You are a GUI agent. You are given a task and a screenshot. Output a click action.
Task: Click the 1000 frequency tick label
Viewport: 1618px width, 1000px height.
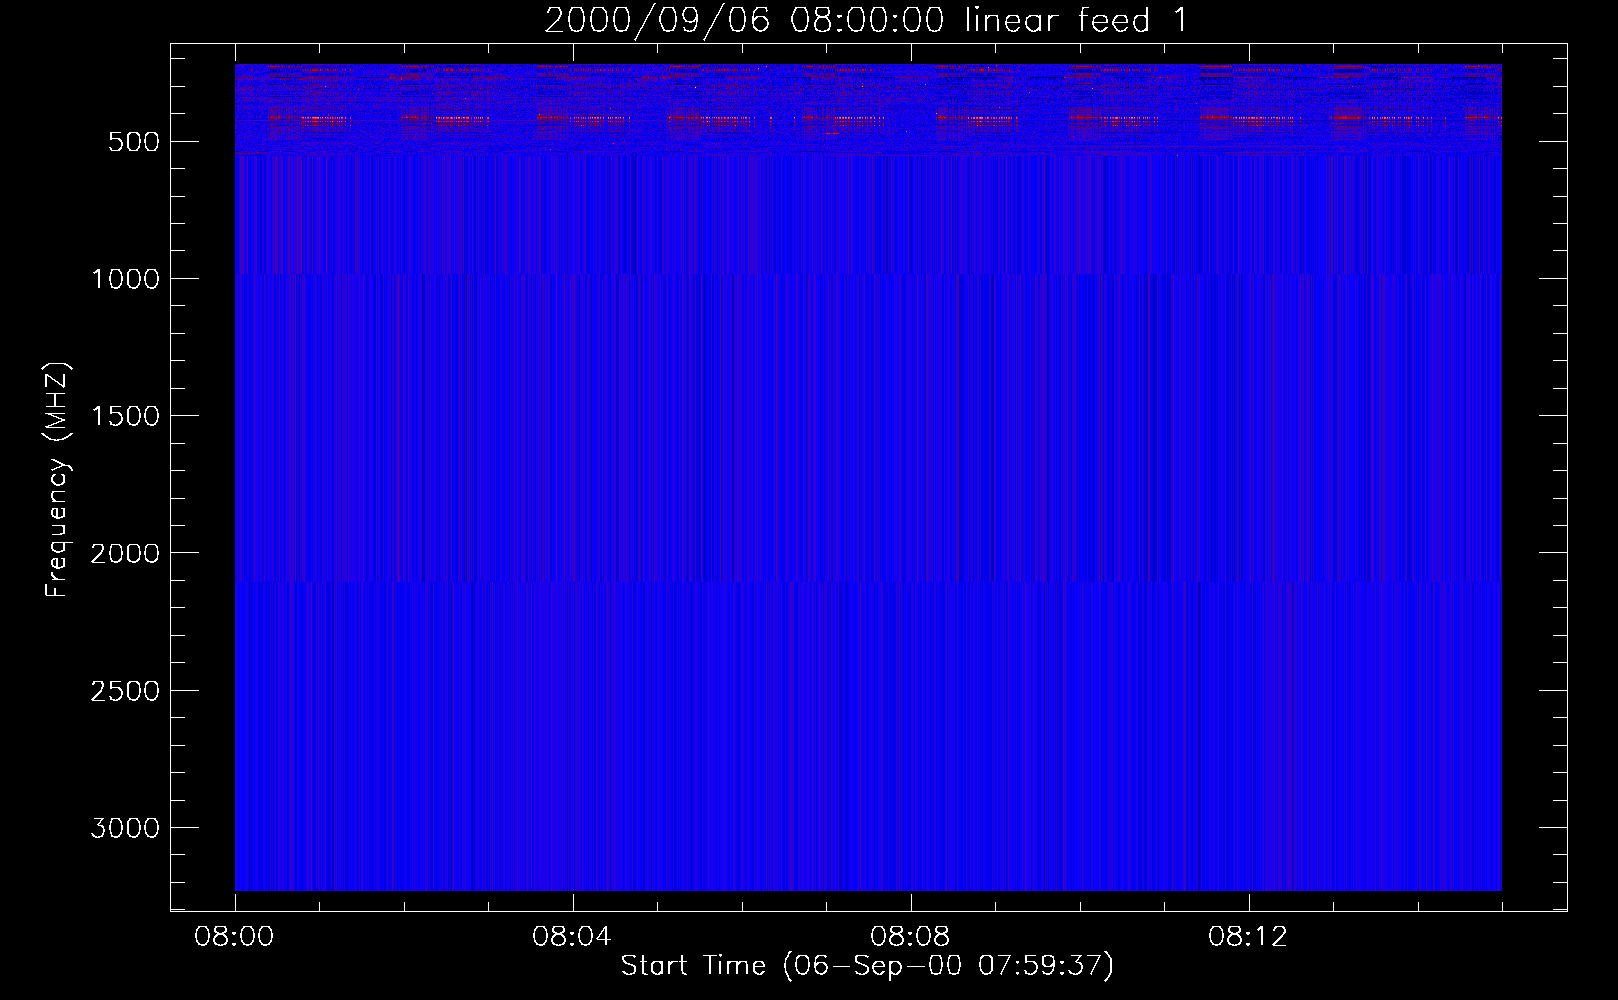(x=125, y=279)
